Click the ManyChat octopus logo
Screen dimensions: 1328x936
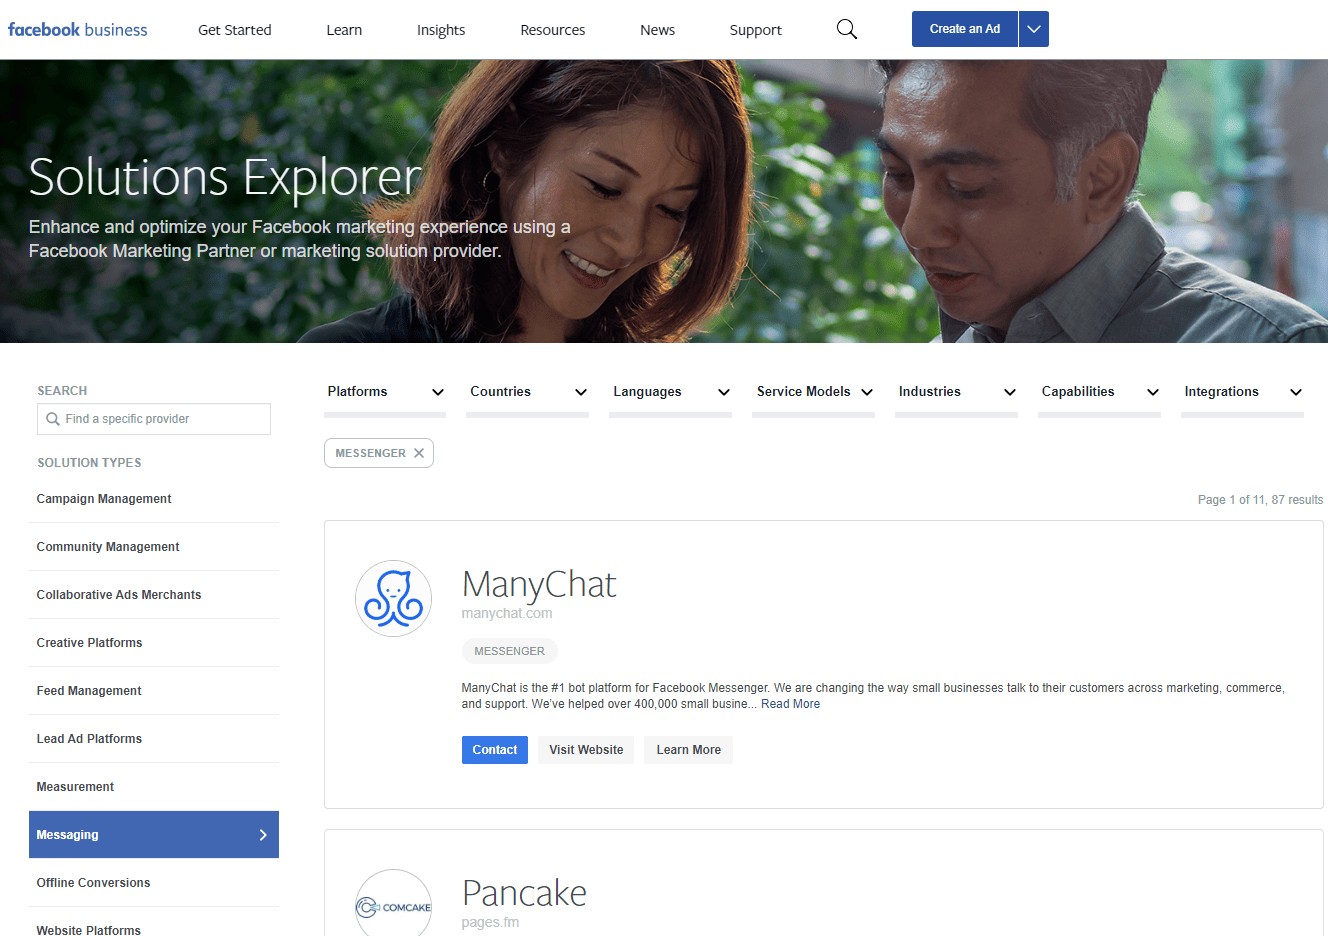pos(394,598)
